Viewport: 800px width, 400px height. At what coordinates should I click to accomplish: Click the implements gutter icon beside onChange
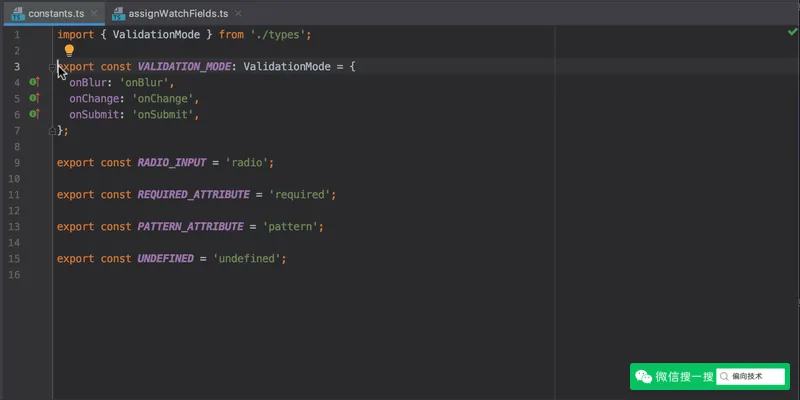point(34,98)
